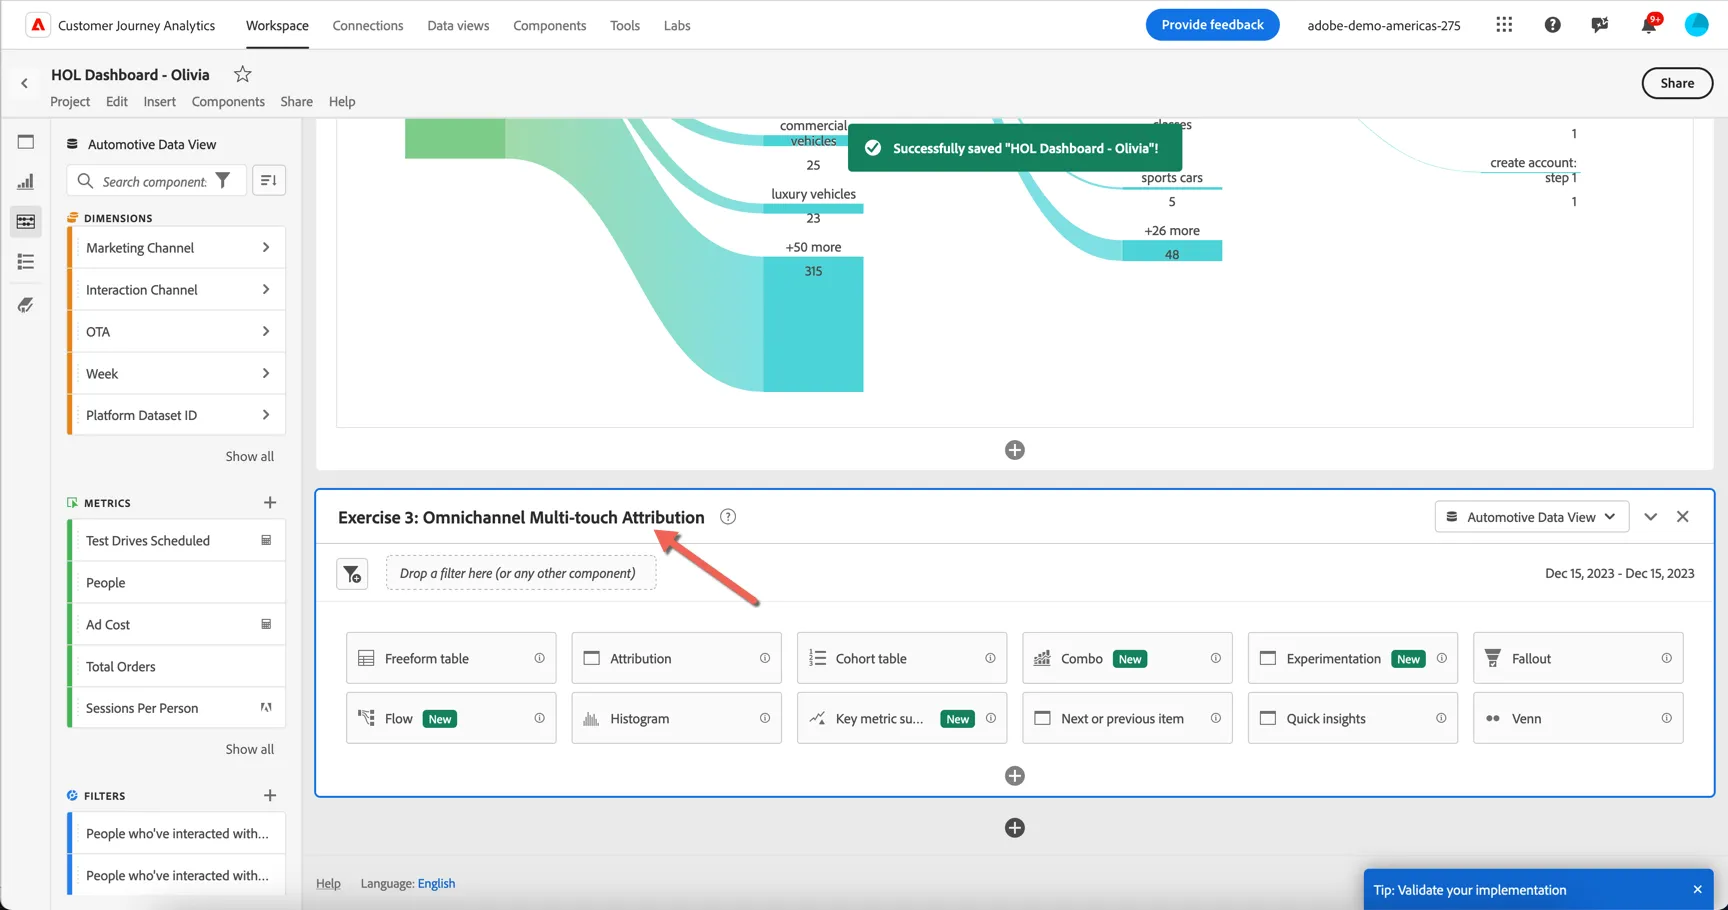Screen dimensions: 1728x910
Task: Show all dimensions
Action: (249, 456)
